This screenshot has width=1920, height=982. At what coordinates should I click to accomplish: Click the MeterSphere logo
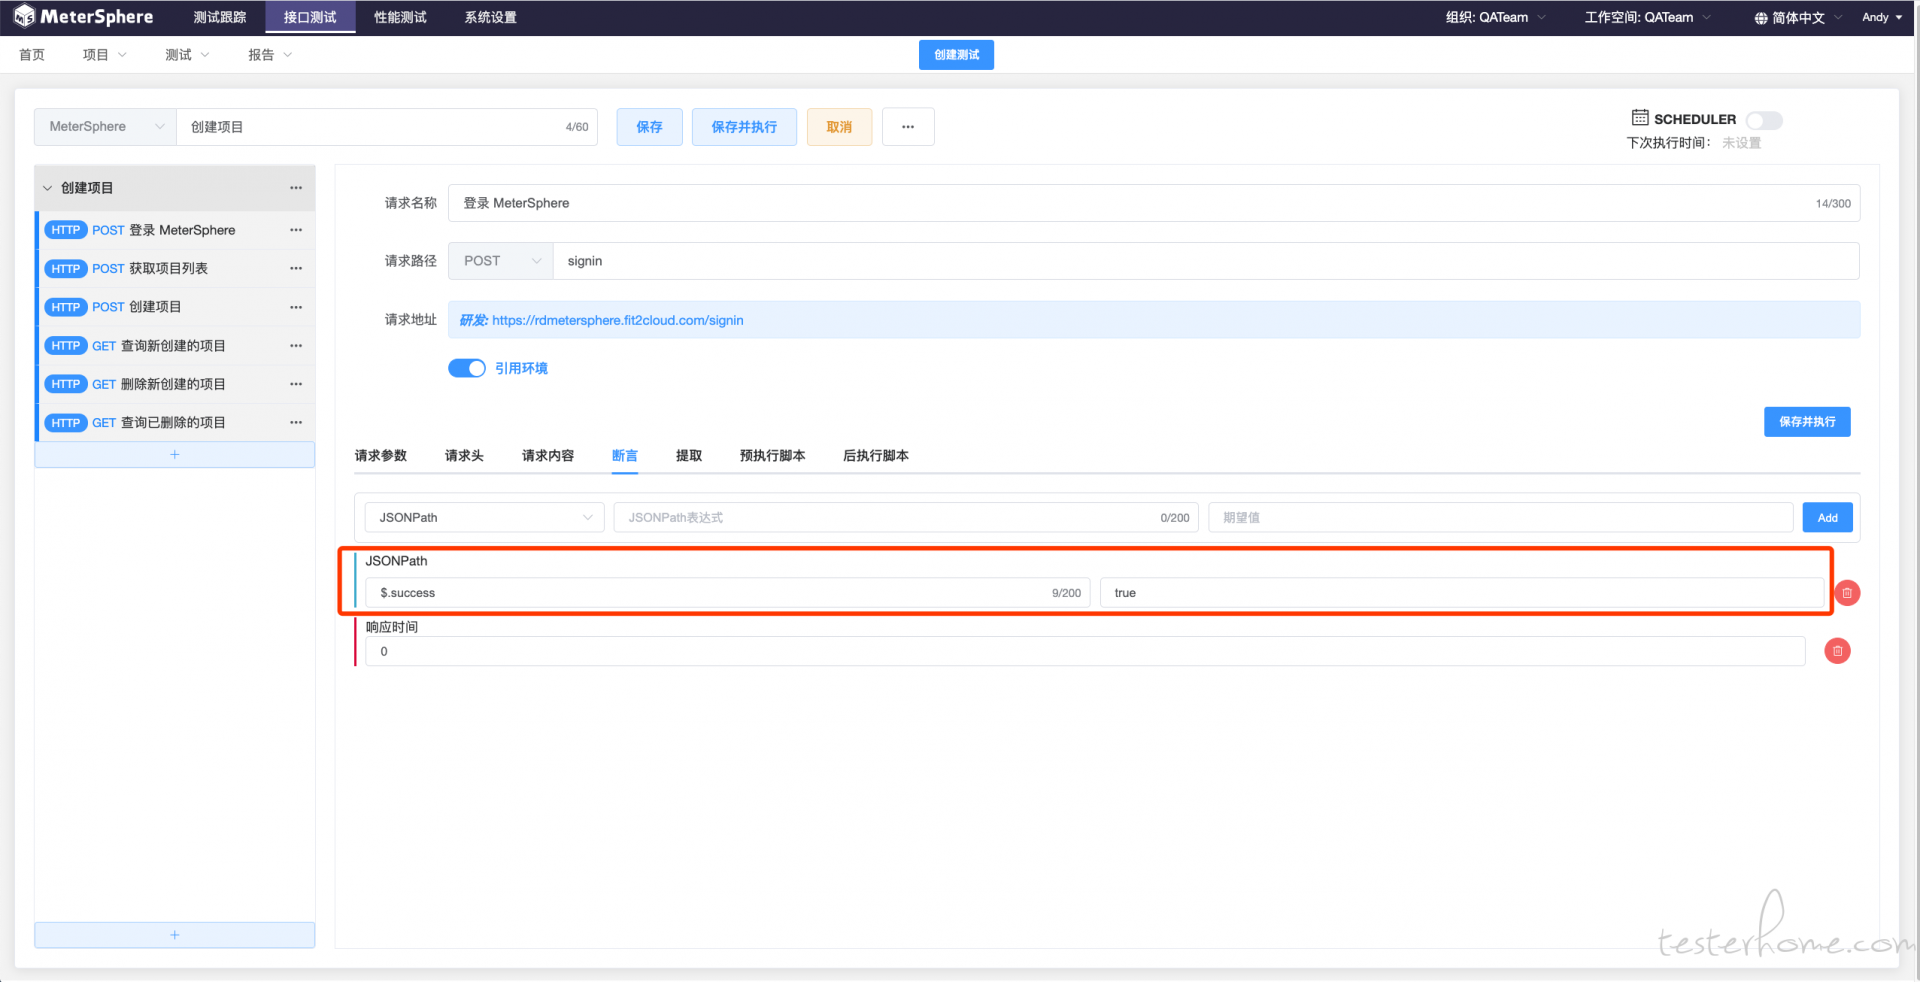(x=84, y=17)
